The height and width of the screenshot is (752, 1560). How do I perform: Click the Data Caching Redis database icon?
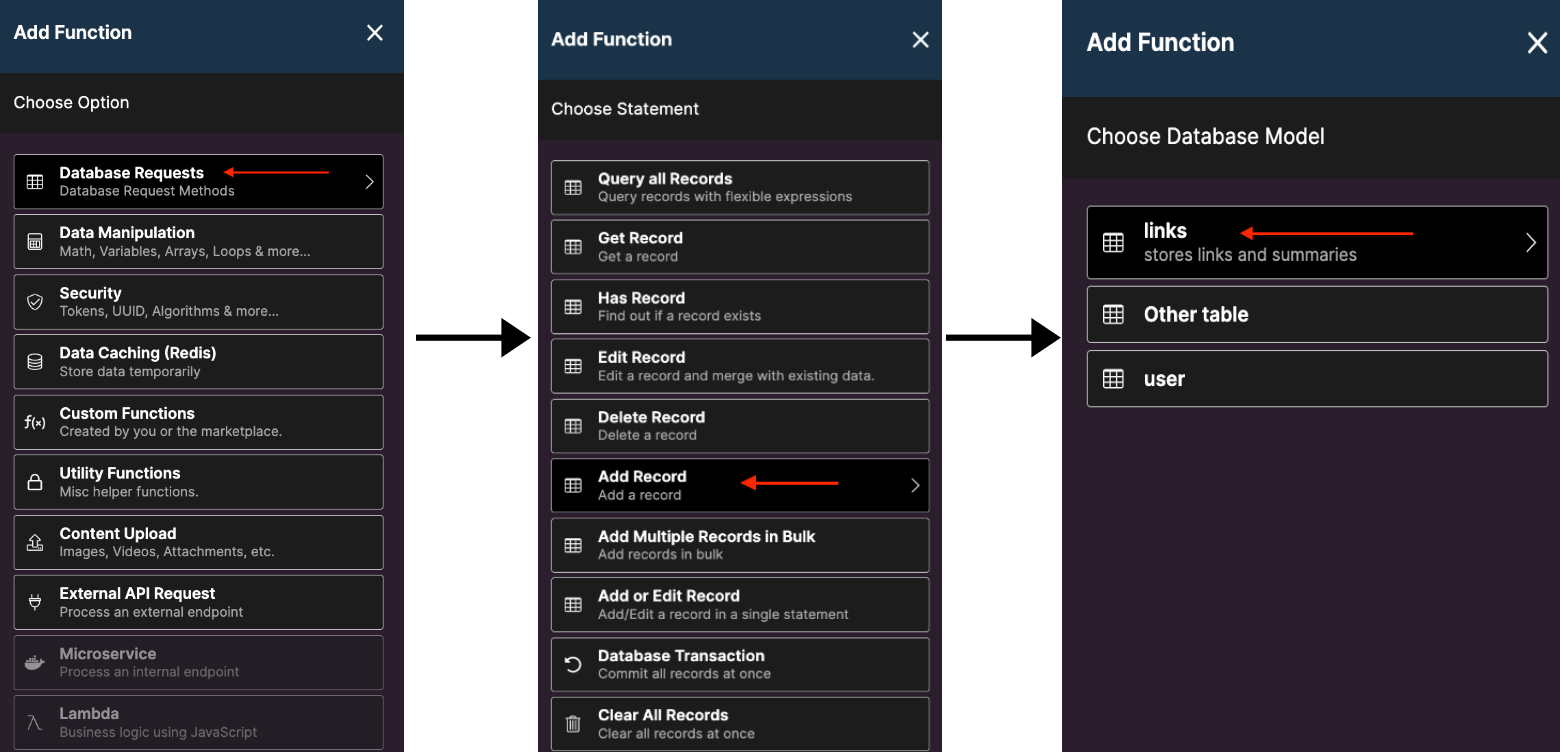tap(35, 362)
